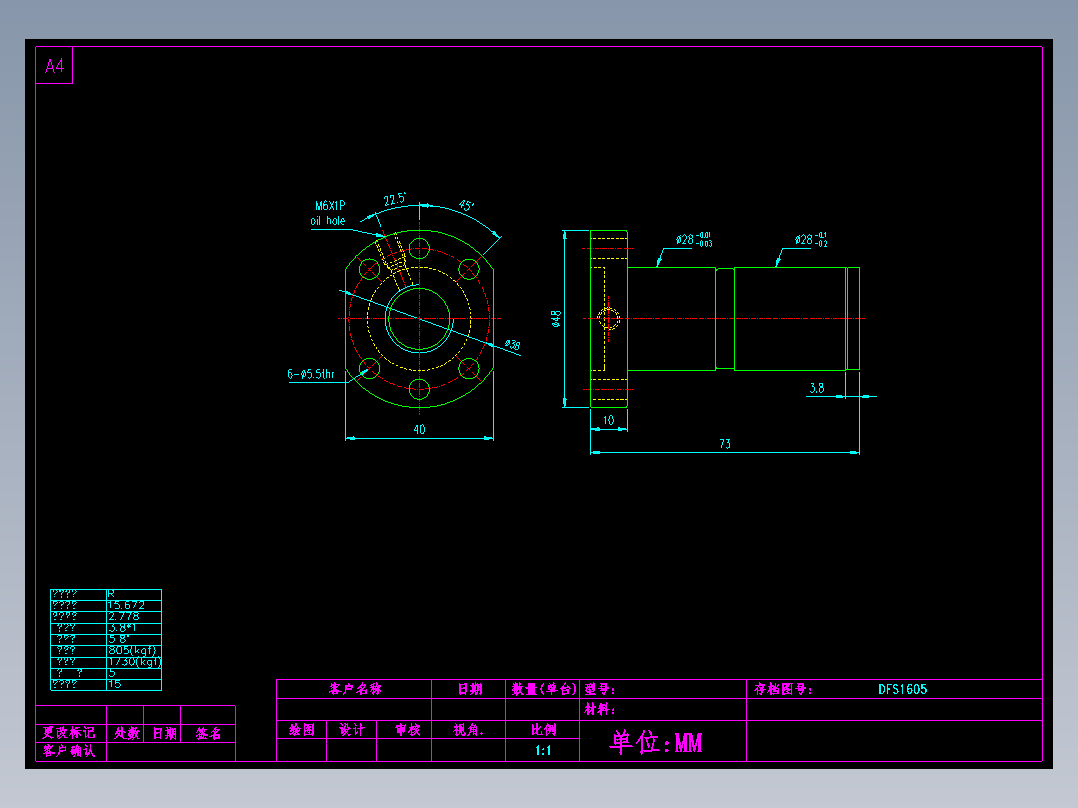The image size is (1078, 808).
Task: Click the 型号 label
Action: coord(600,689)
